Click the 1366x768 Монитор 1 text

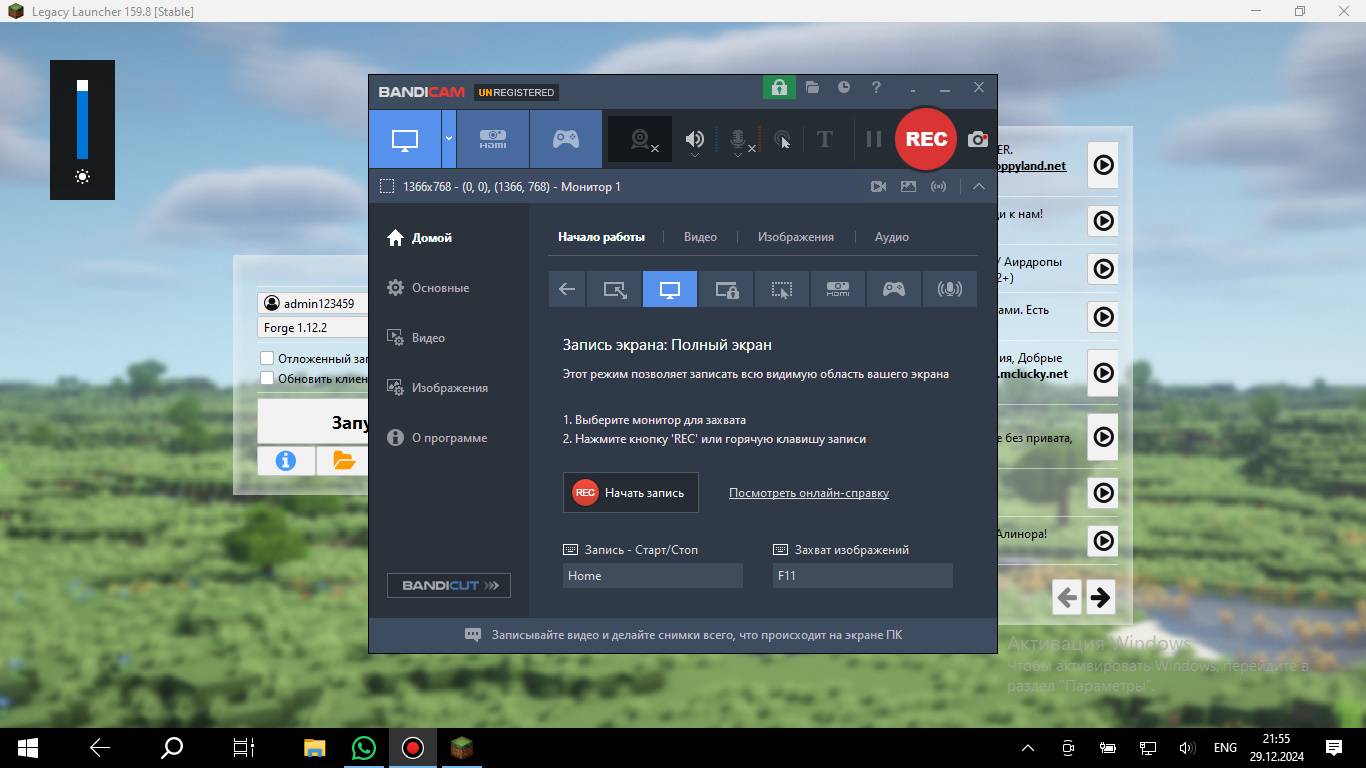(x=512, y=187)
